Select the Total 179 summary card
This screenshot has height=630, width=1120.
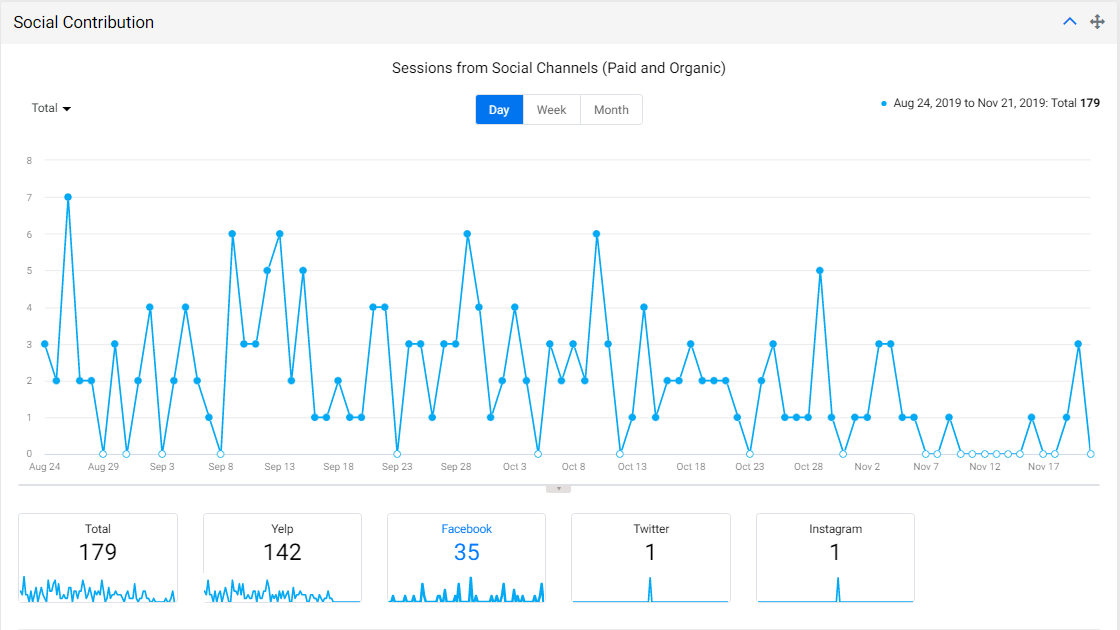point(98,558)
